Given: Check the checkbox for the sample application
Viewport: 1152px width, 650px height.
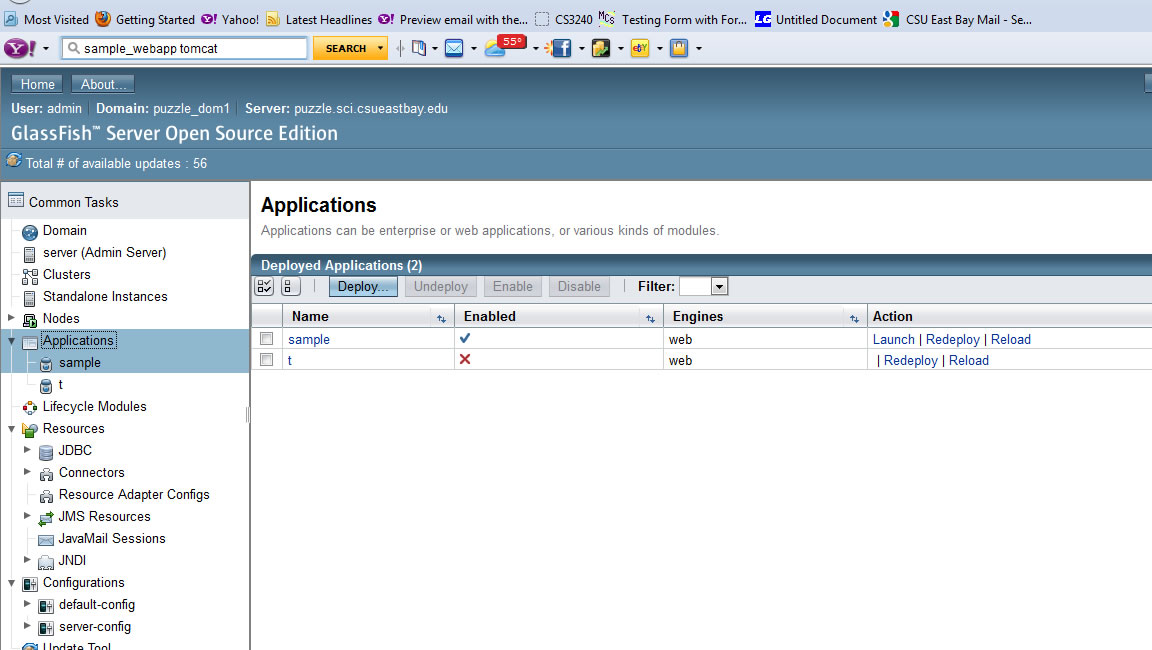Looking at the screenshot, I should point(265,339).
